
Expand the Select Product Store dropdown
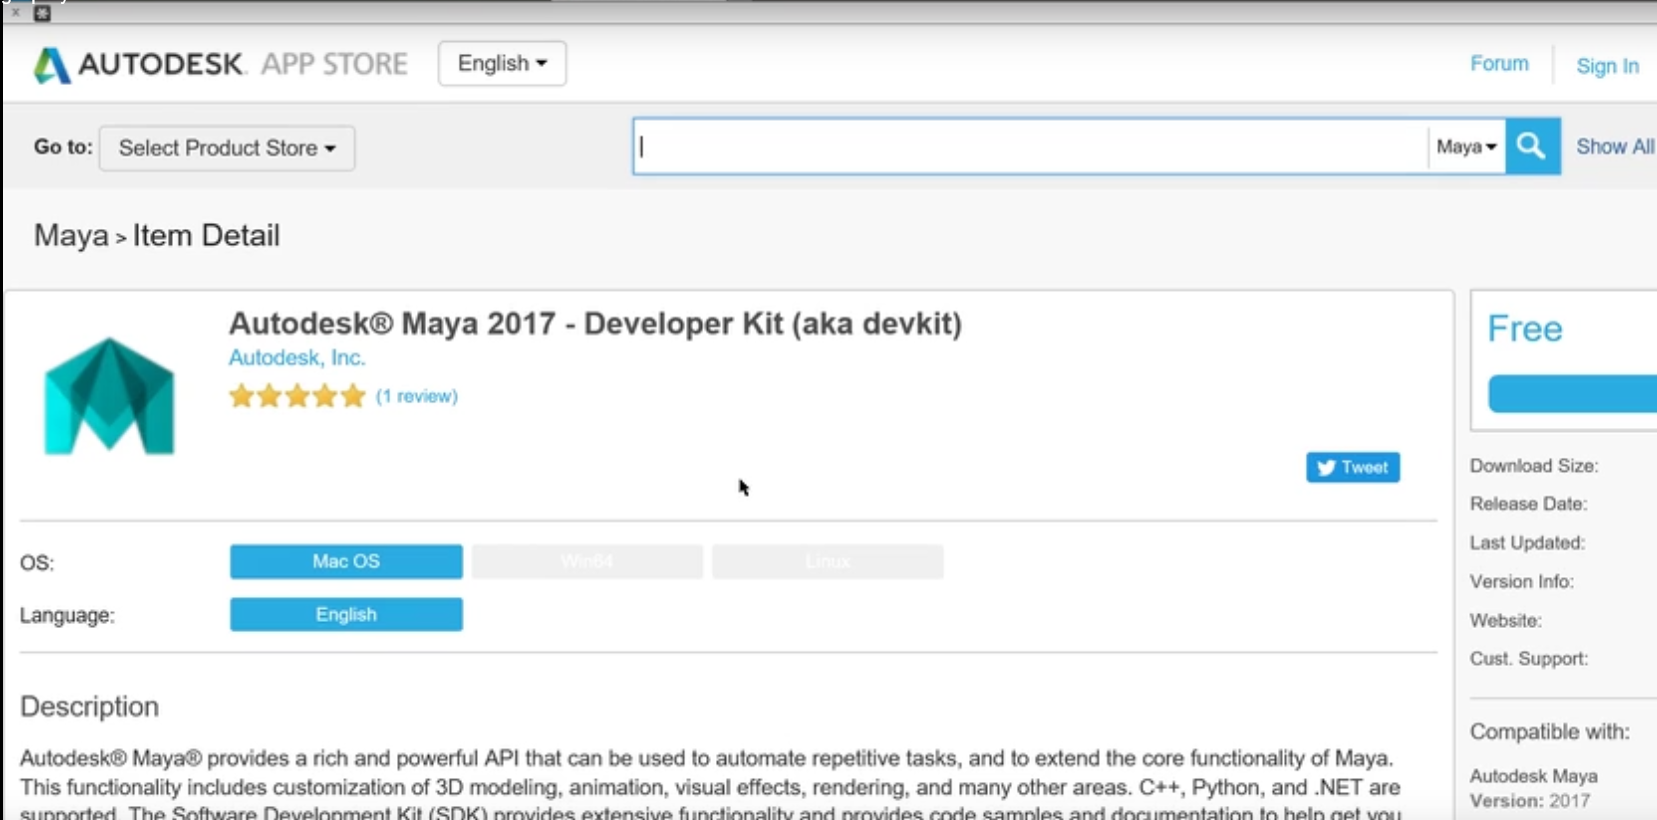click(227, 148)
